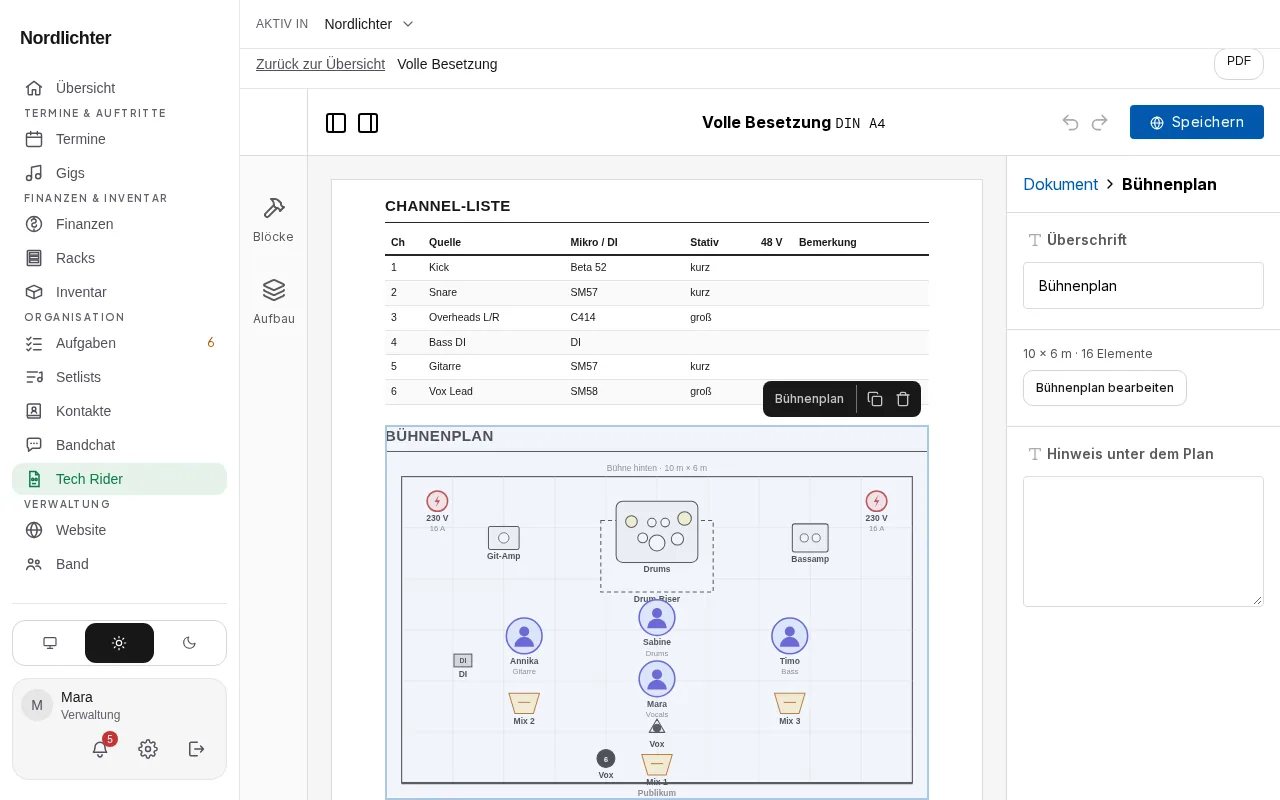Select the Mix 3 monitor wedge
This screenshot has width=1280, height=800.
point(790,703)
